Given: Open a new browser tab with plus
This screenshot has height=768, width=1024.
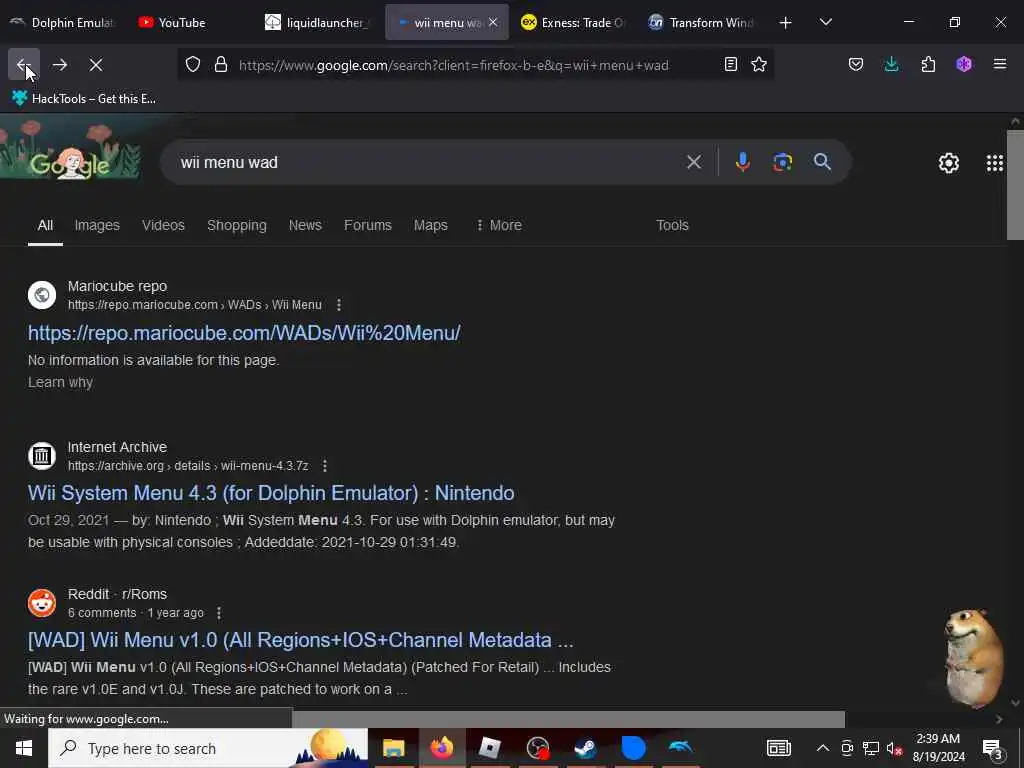Looking at the screenshot, I should tap(786, 23).
